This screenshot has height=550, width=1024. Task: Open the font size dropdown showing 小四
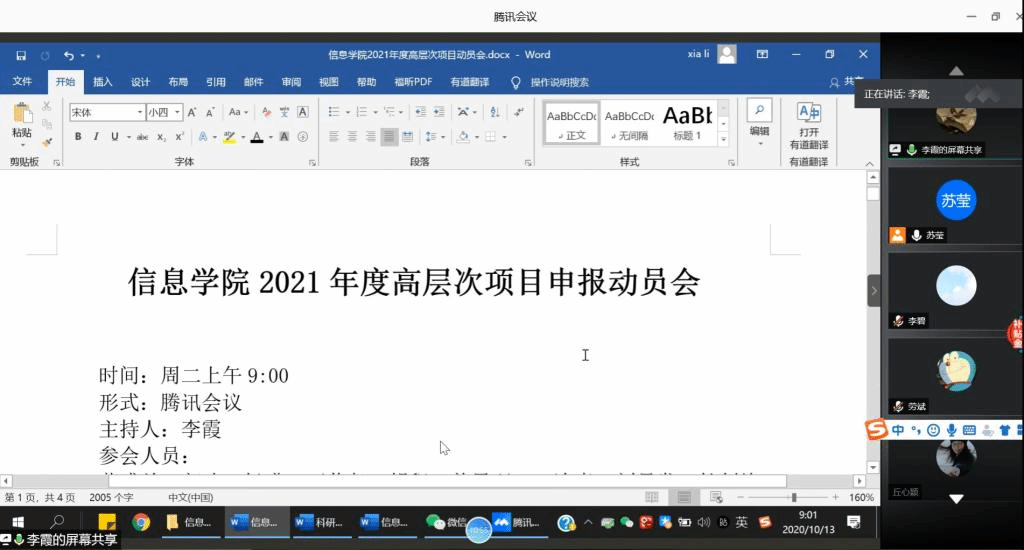coord(164,112)
